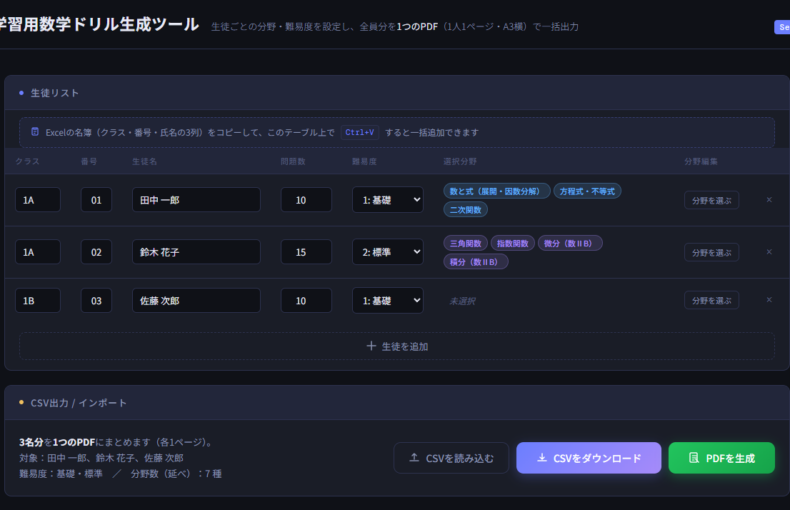Click the upload icon on CSVを読み込む
The image size is (790, 510).
(x=414, y=458)
